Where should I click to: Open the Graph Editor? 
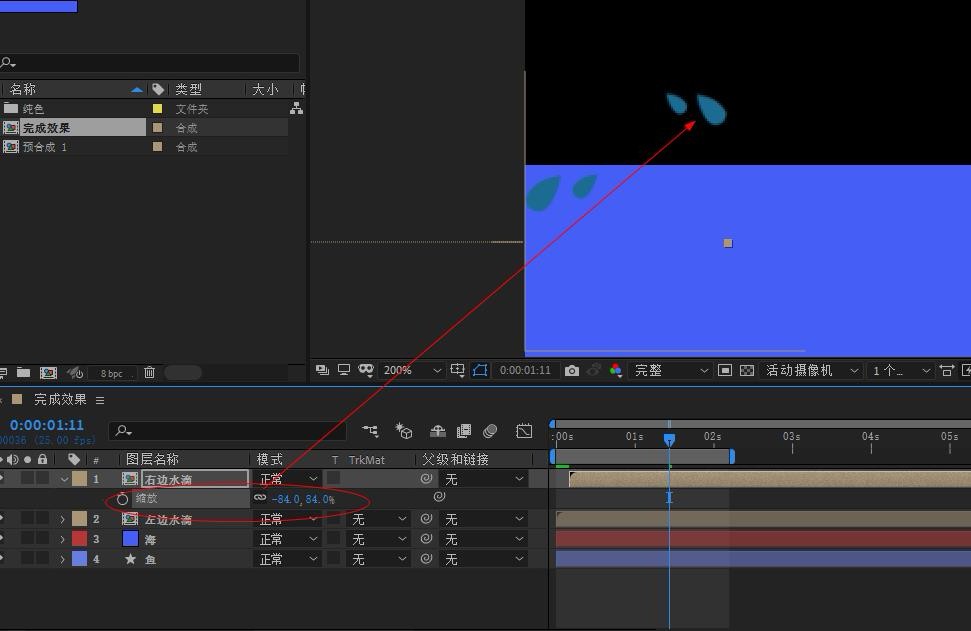coord(524,430)
